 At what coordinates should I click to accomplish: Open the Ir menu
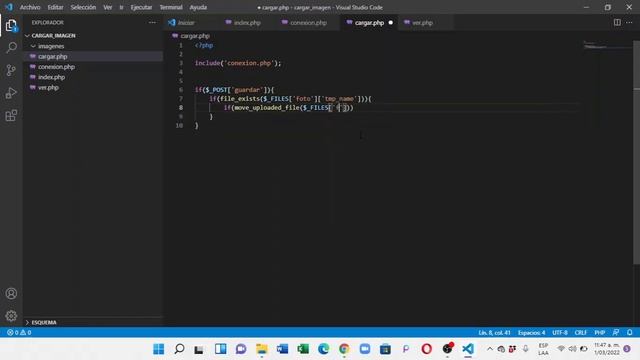(121, 7)
